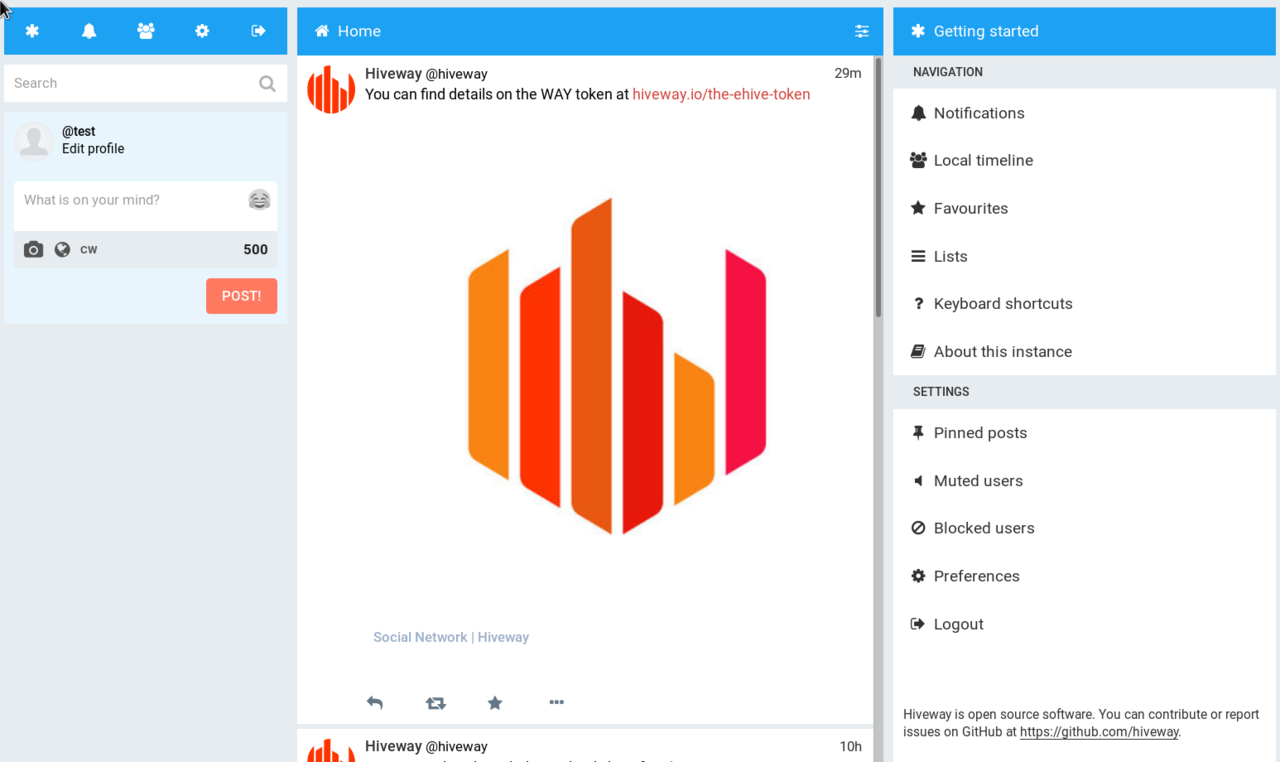The height and width of the screenshot is (762, 1280).
Task: Click the book icon beside About this instance
Action: click(918, 351)
